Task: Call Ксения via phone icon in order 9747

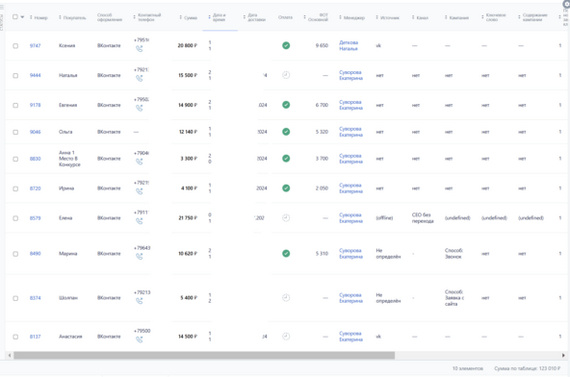Action: 139,49
